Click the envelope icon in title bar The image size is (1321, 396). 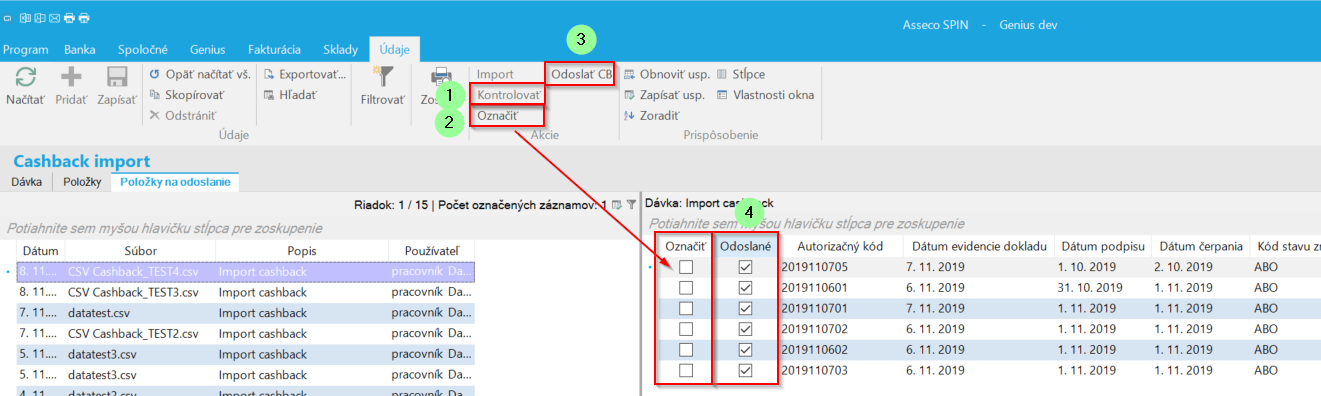pyautogui.click(x=53, y=18)
